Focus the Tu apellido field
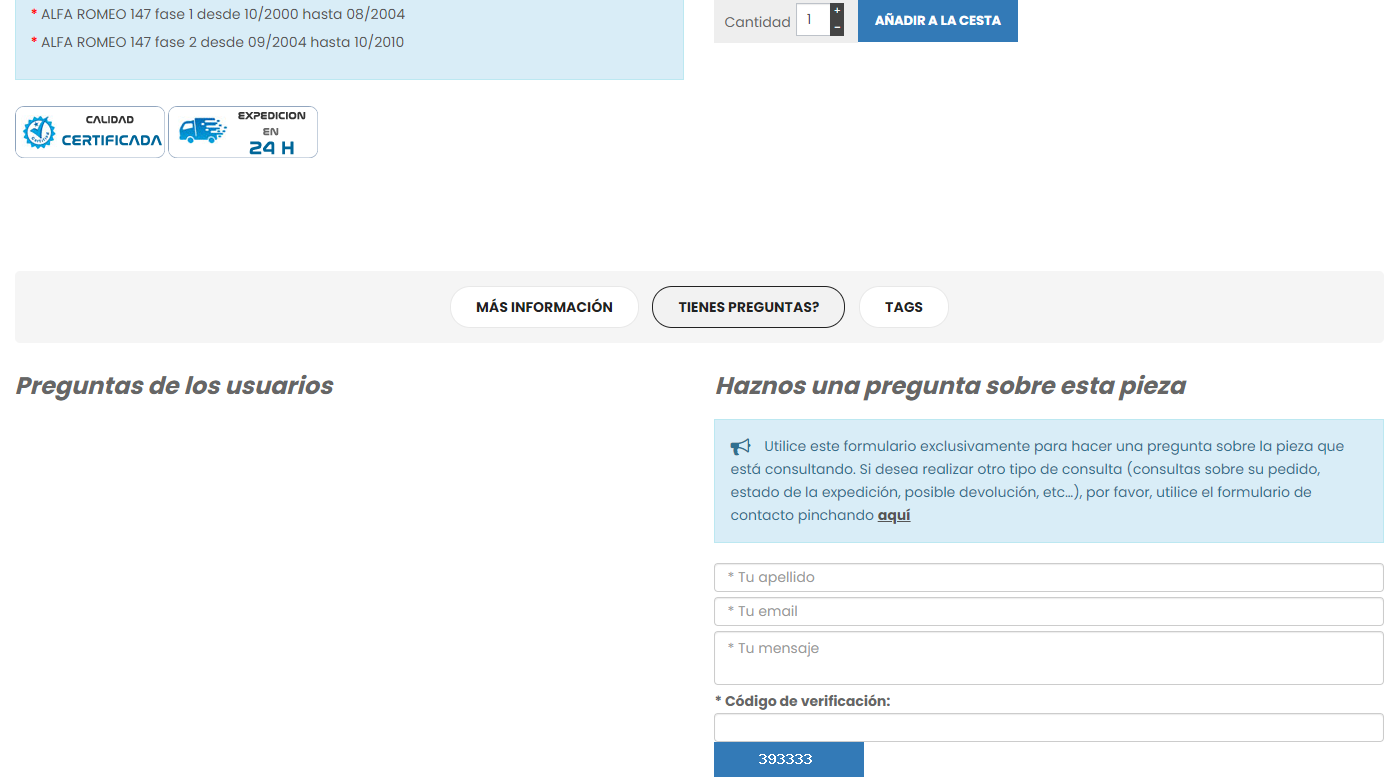Screen dimensions: 1395x784 1049,577
